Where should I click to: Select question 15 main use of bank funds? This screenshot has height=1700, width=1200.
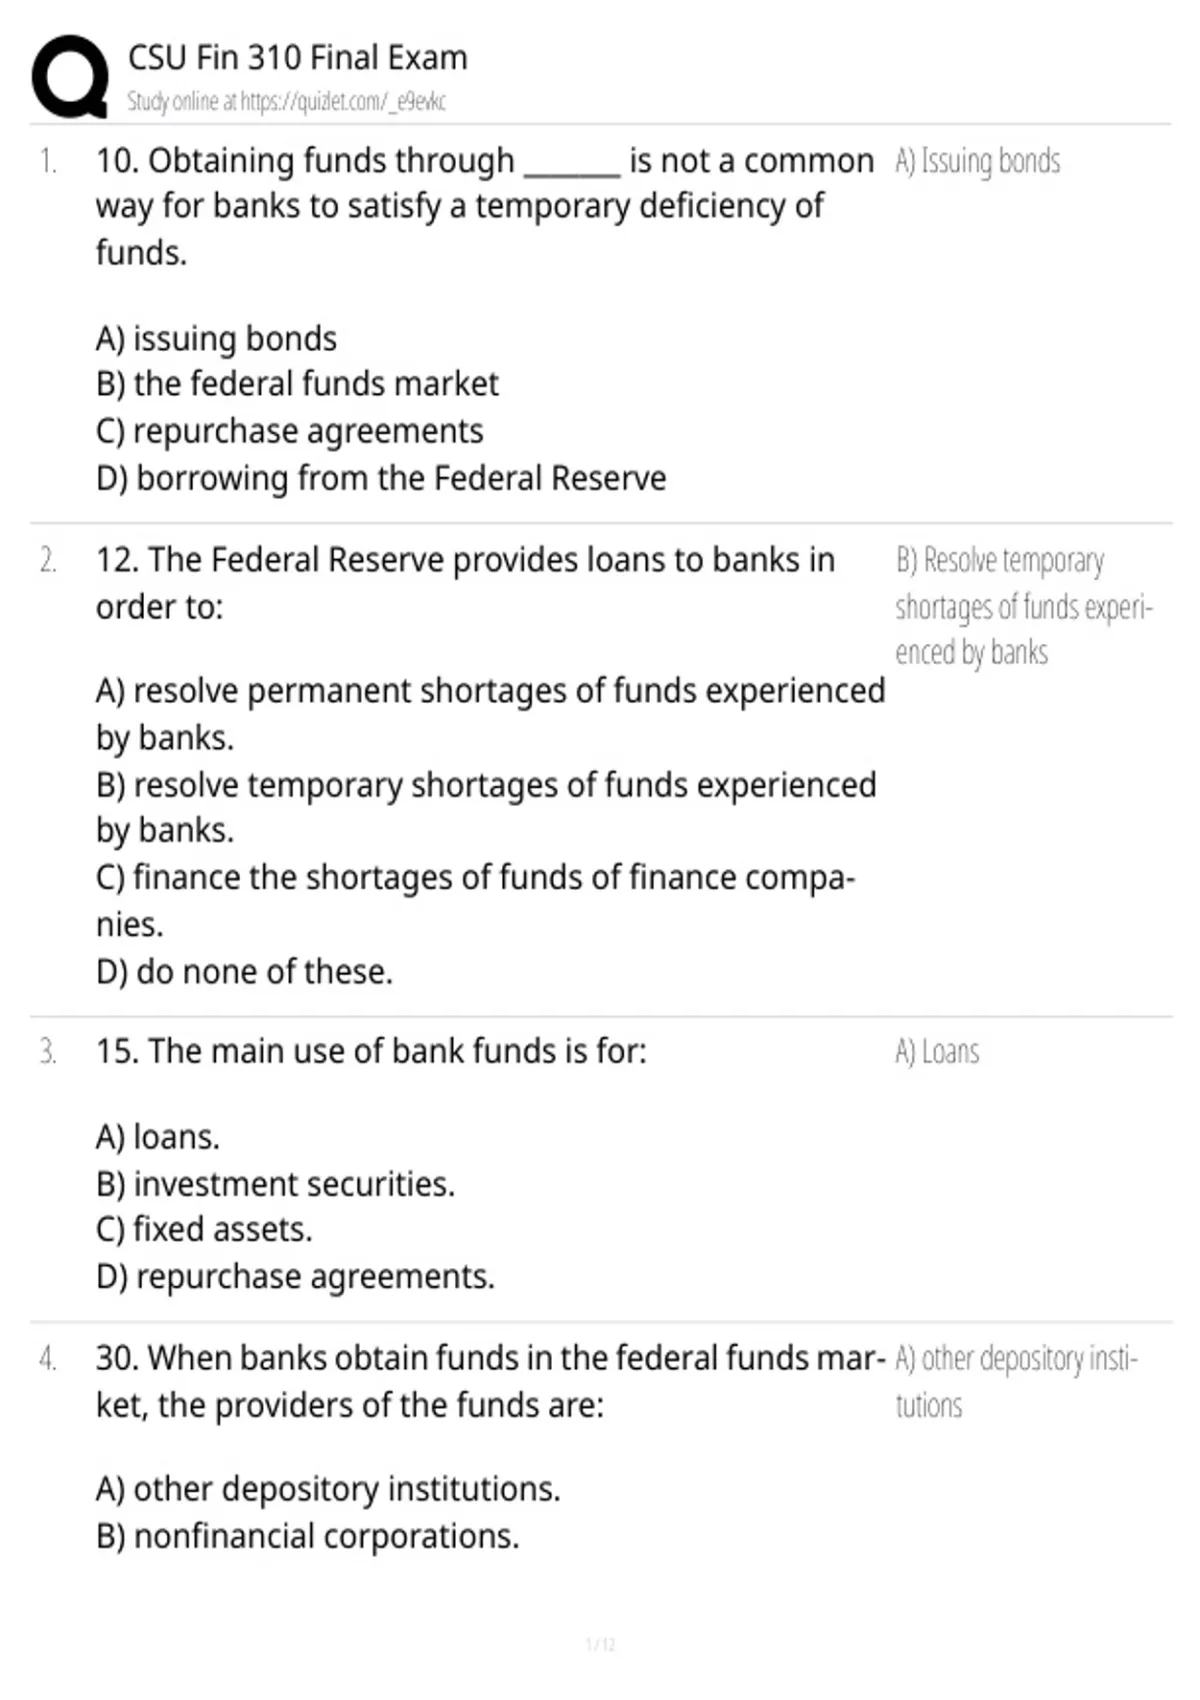[371, 1051]
